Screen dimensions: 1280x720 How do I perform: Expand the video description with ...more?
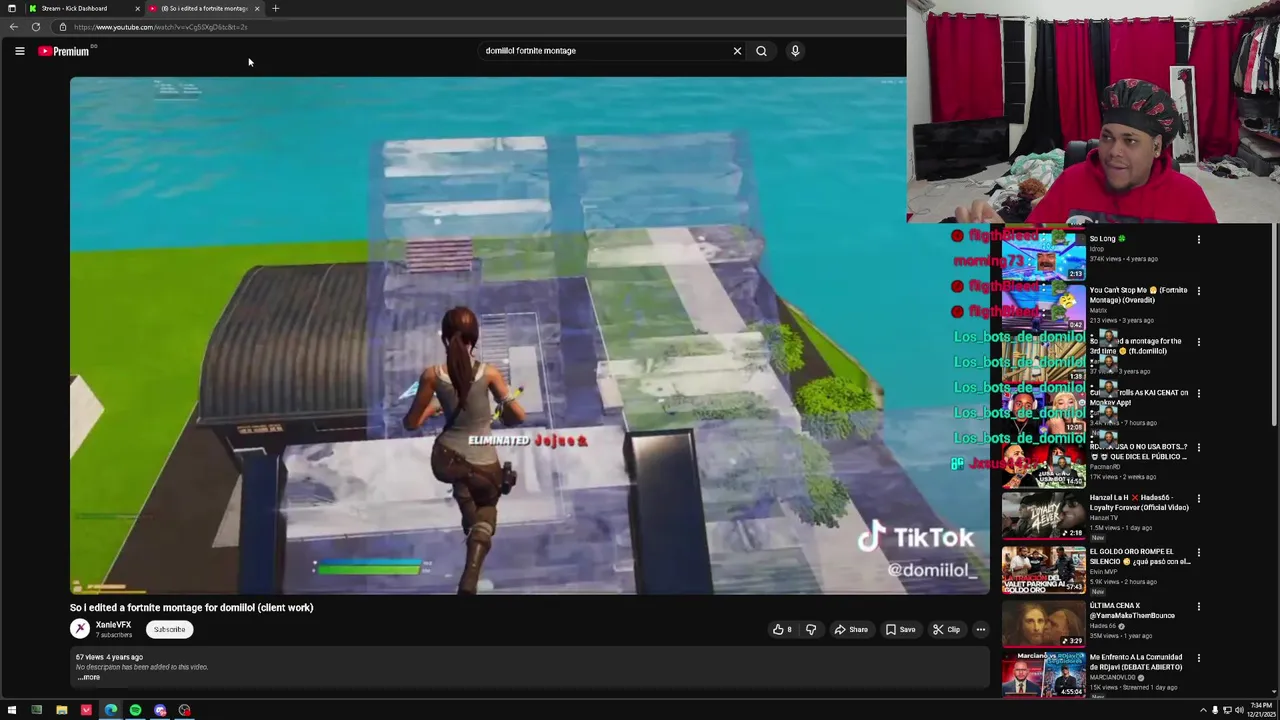(89, 678)
